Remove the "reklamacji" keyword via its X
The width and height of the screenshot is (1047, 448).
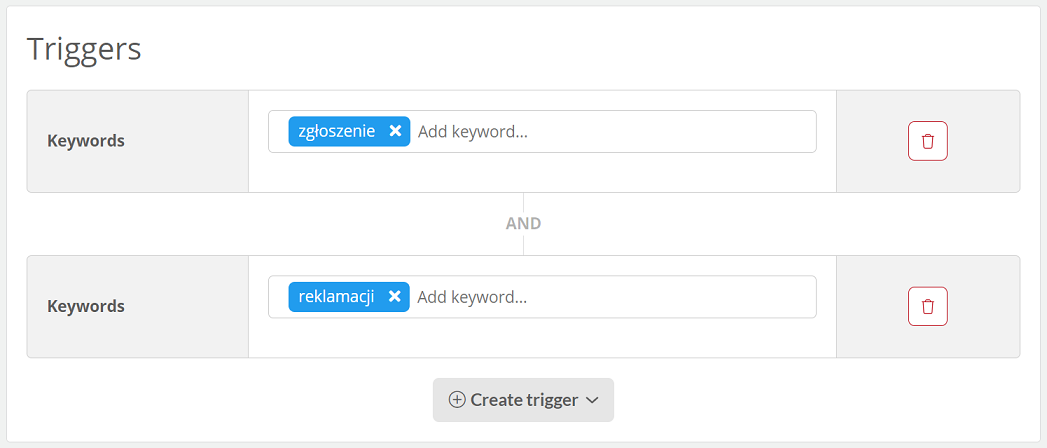click(395, 296)
